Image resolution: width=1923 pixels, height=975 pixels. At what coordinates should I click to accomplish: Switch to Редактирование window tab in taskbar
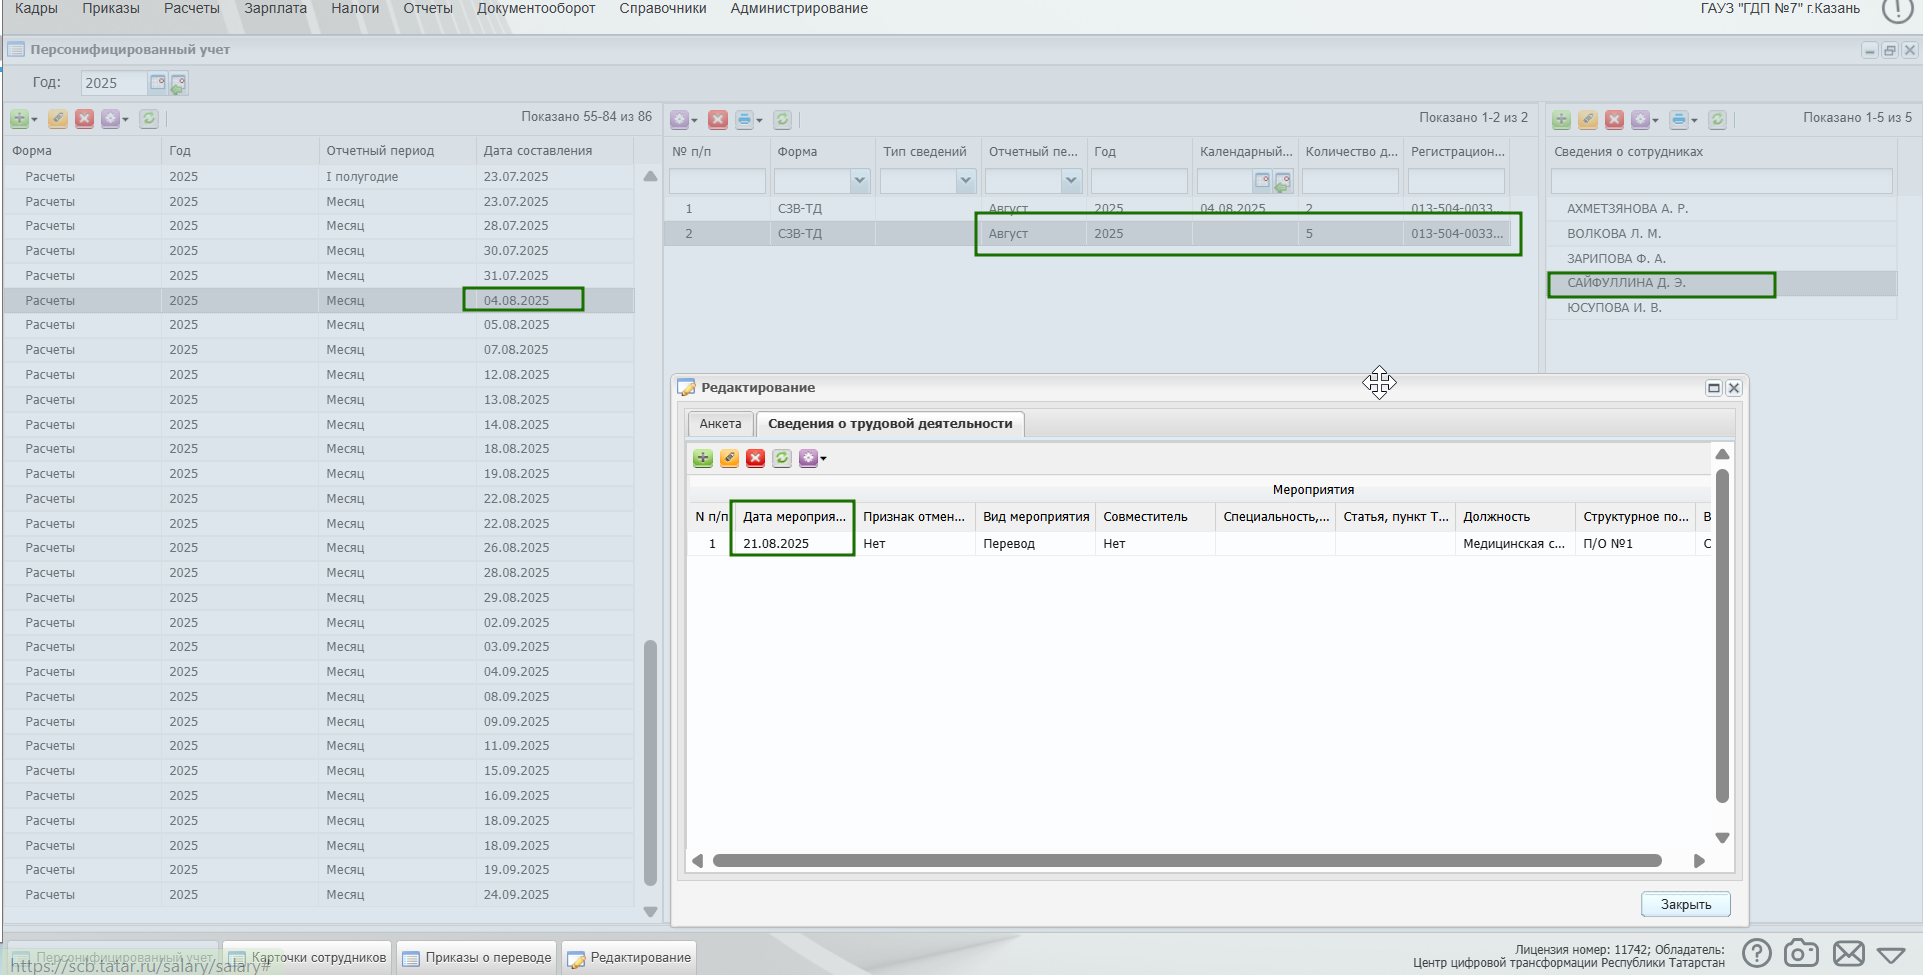pos(630,958)
